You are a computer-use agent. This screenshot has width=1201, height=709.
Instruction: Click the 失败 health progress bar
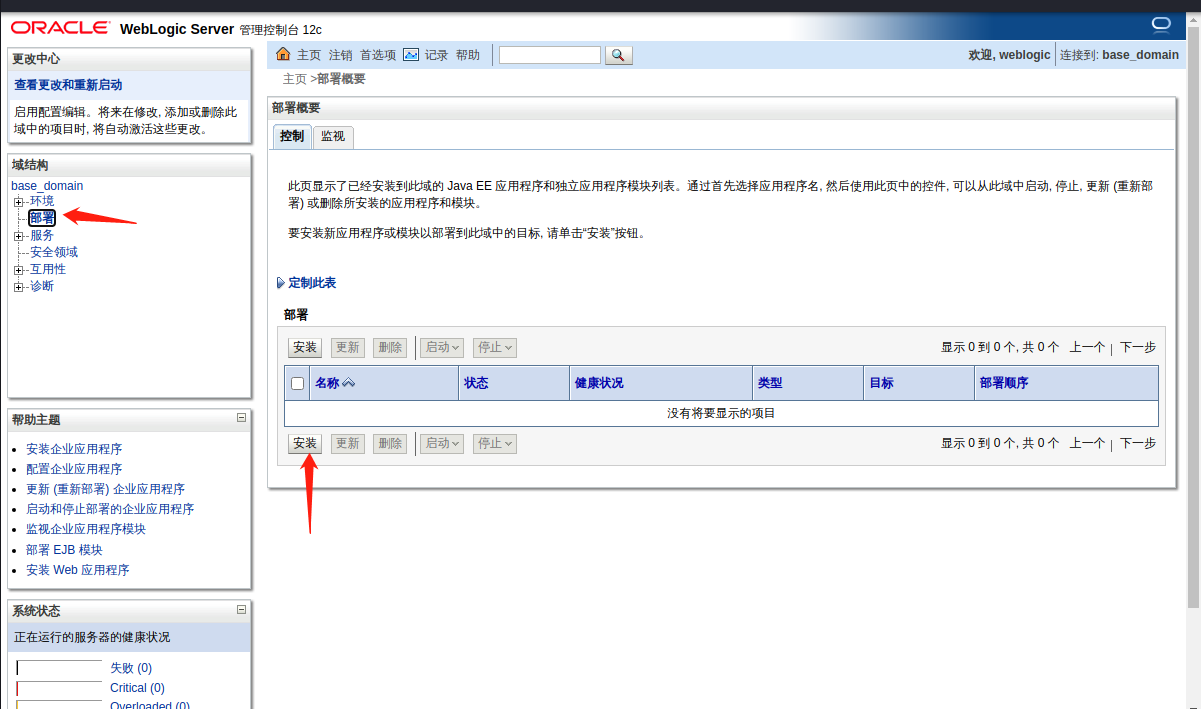[x=59, y=668]
